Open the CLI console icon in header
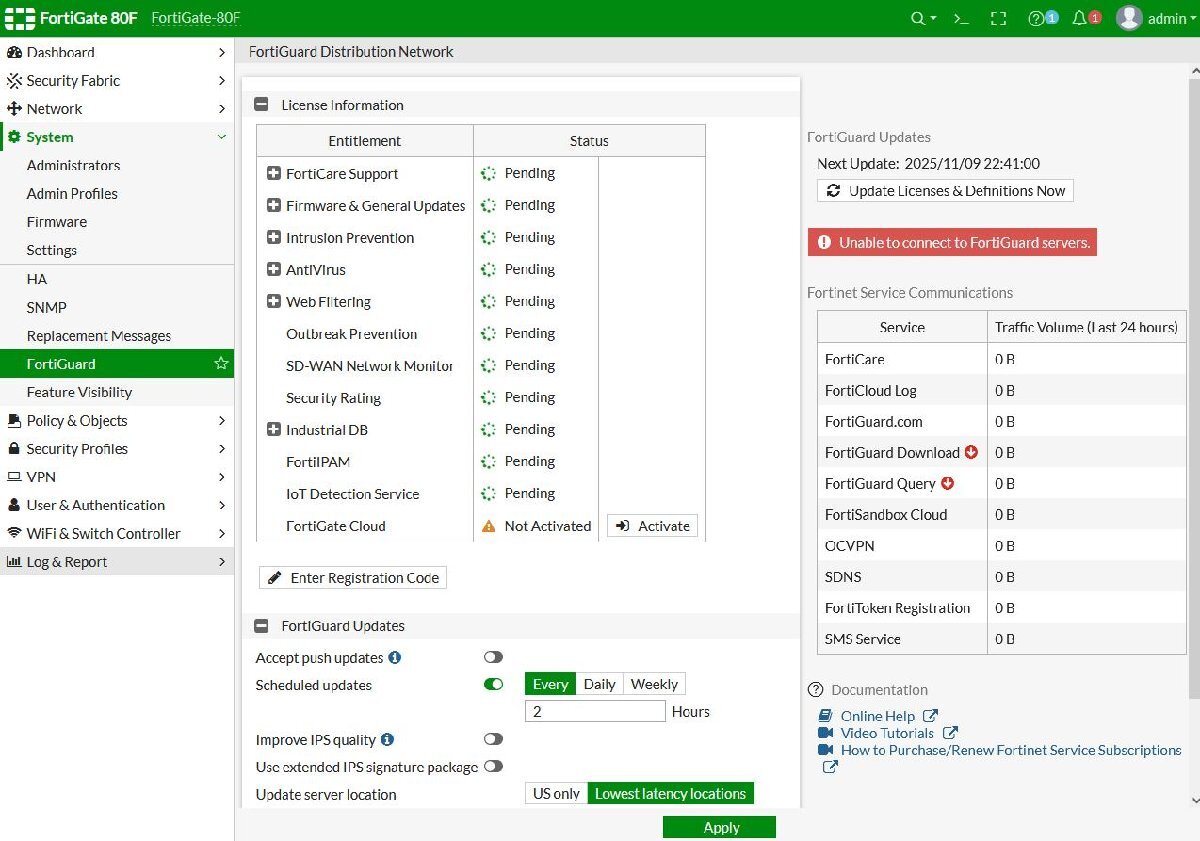 pyautogui.click(x=961, y=18)
